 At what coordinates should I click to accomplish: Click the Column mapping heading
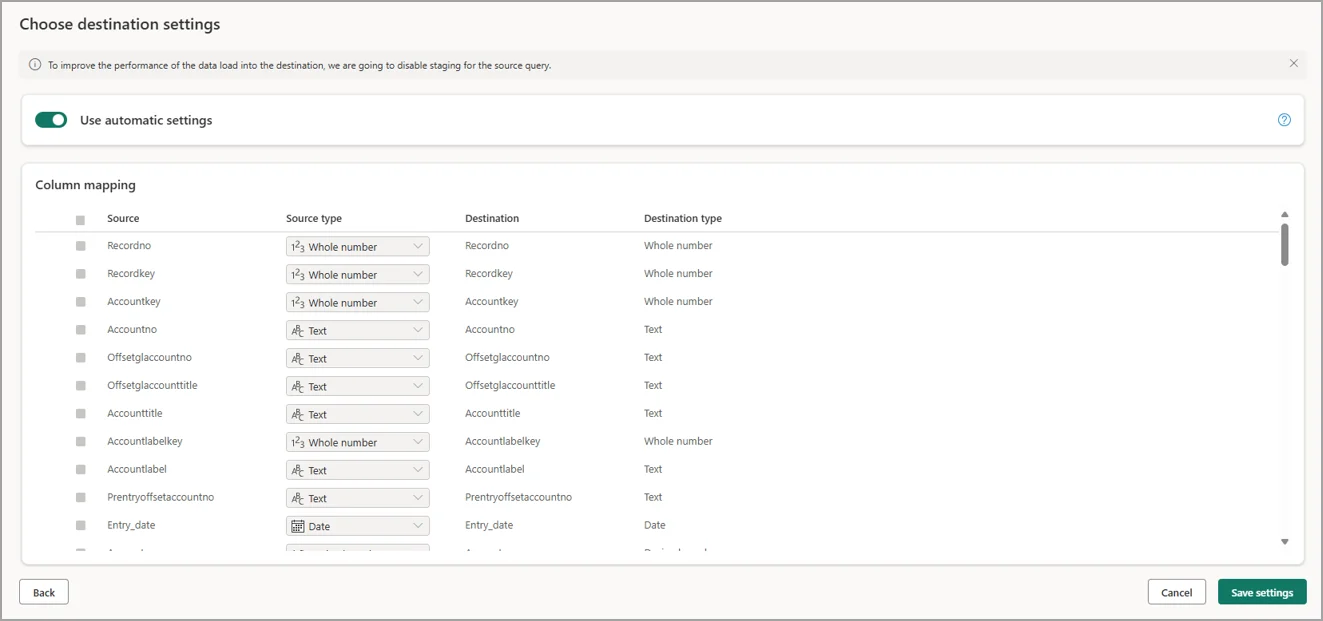coord(85,185)
